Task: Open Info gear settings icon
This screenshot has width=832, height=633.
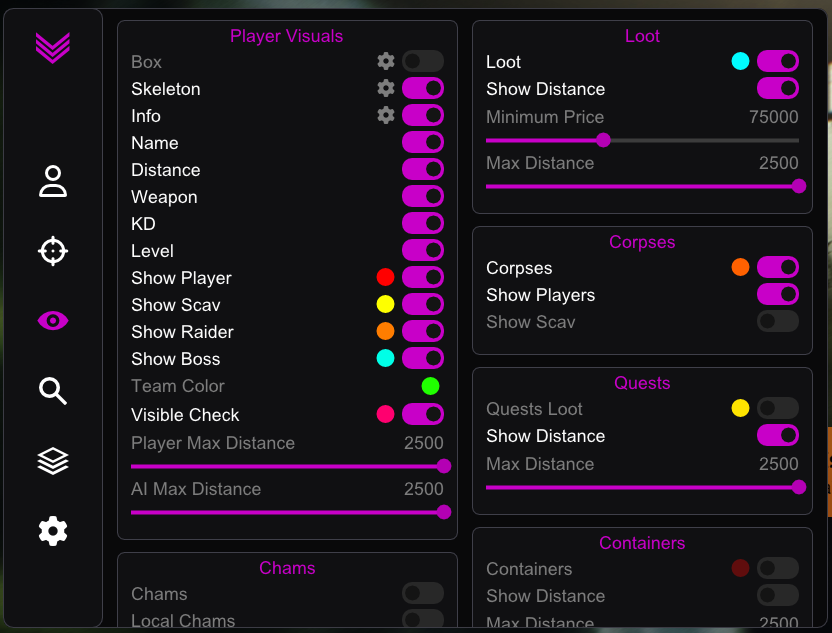Action: pos(386,115)
